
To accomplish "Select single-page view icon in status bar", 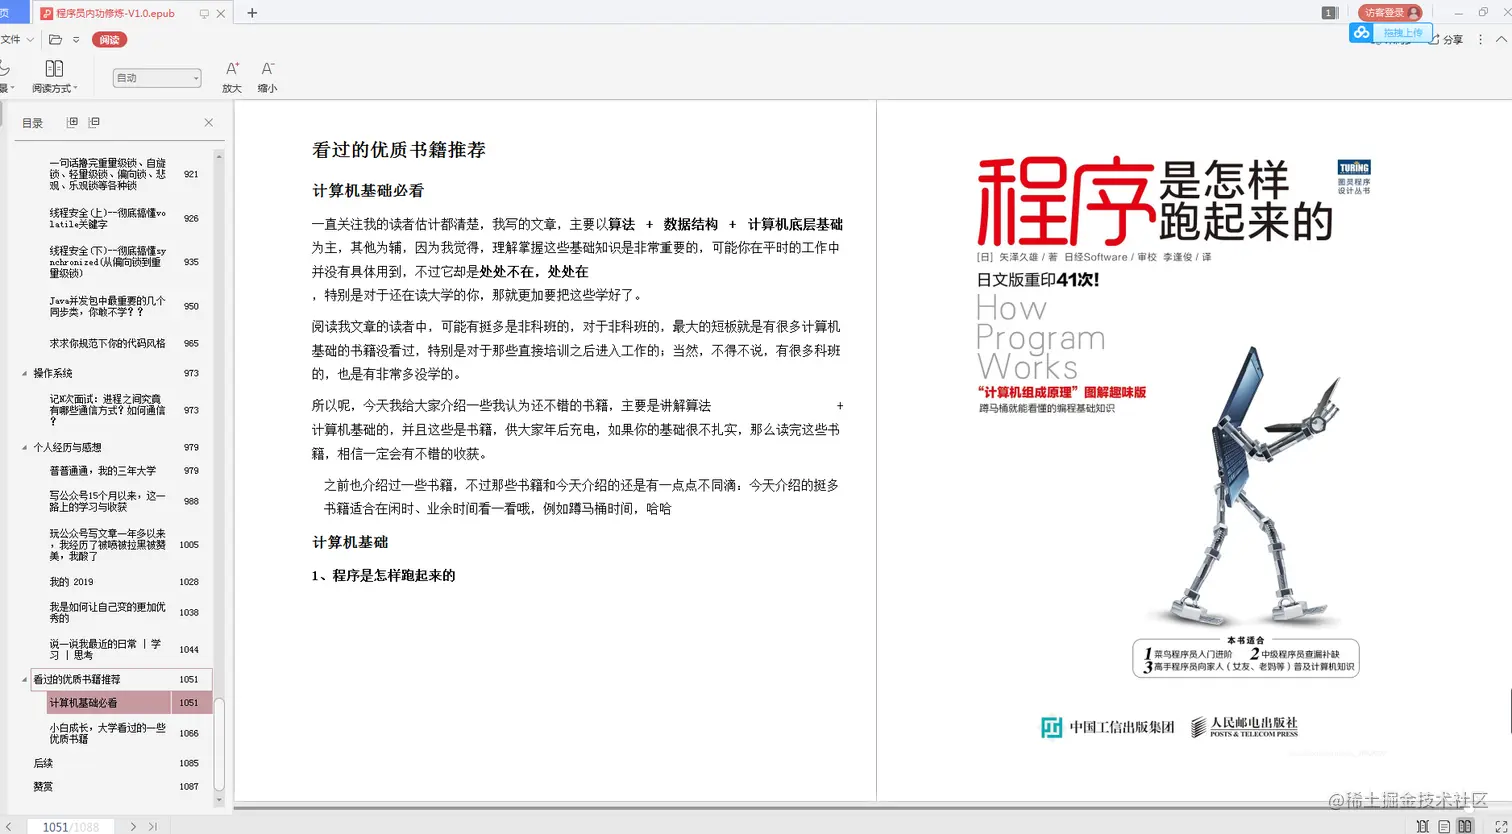I will point(1444,826).
